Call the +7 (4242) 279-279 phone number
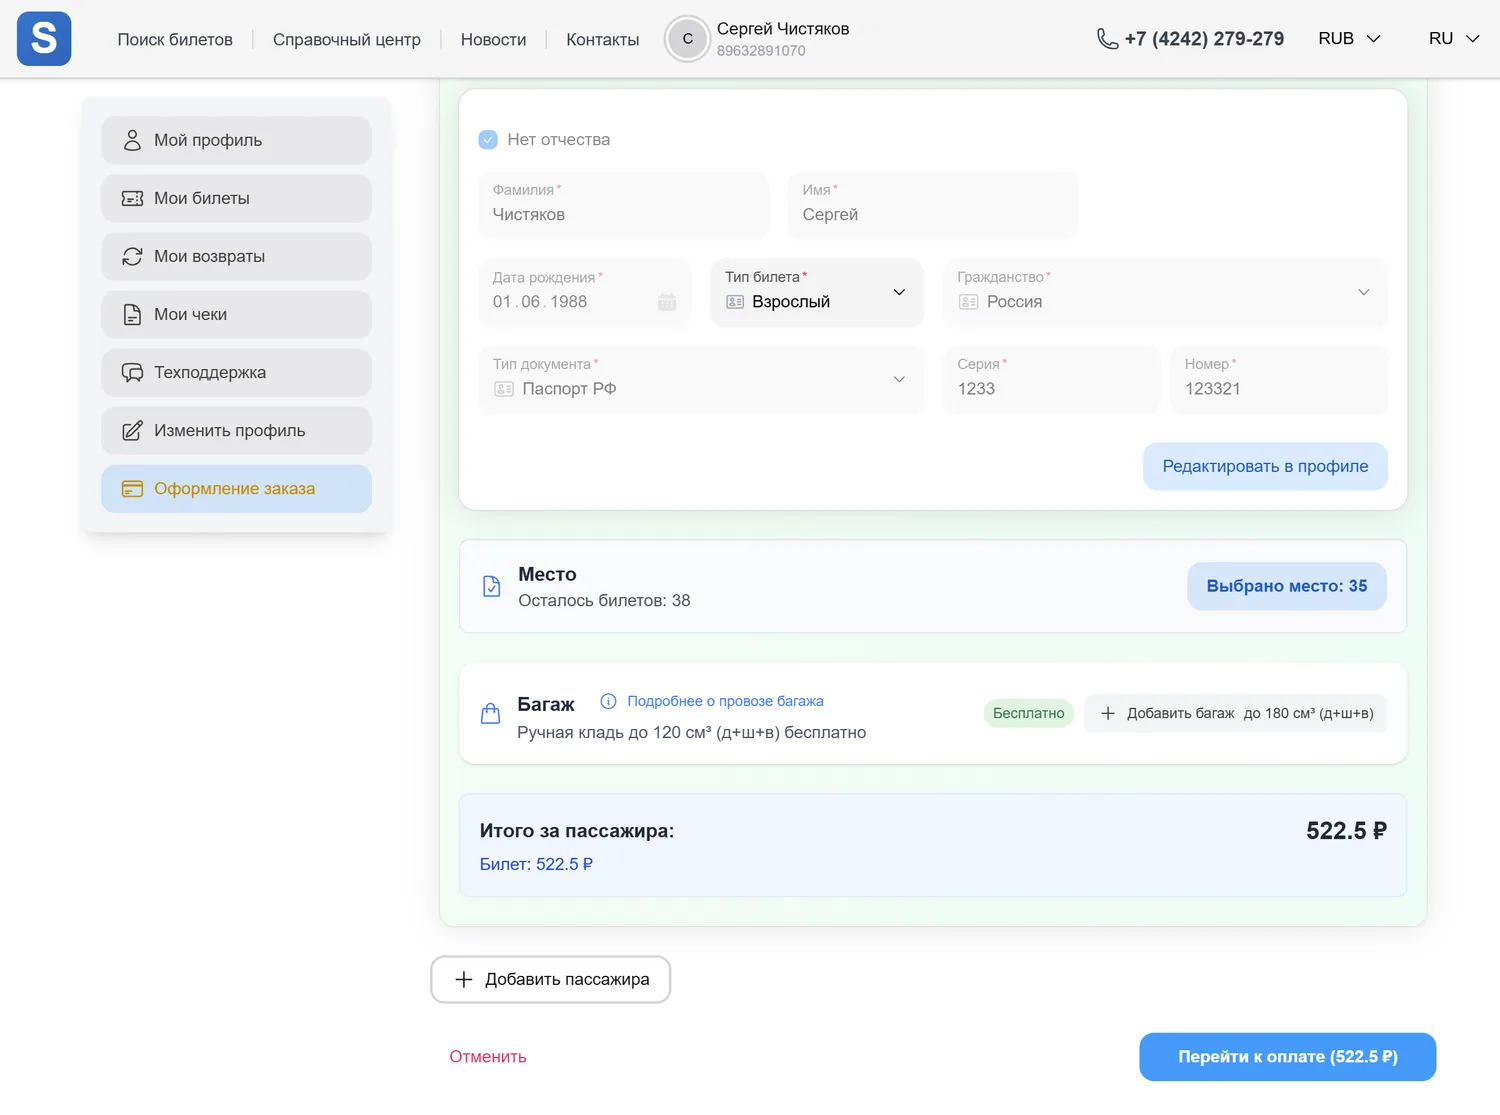The height and width of the screenshot is (1115, 1500). click(1204, 39)
